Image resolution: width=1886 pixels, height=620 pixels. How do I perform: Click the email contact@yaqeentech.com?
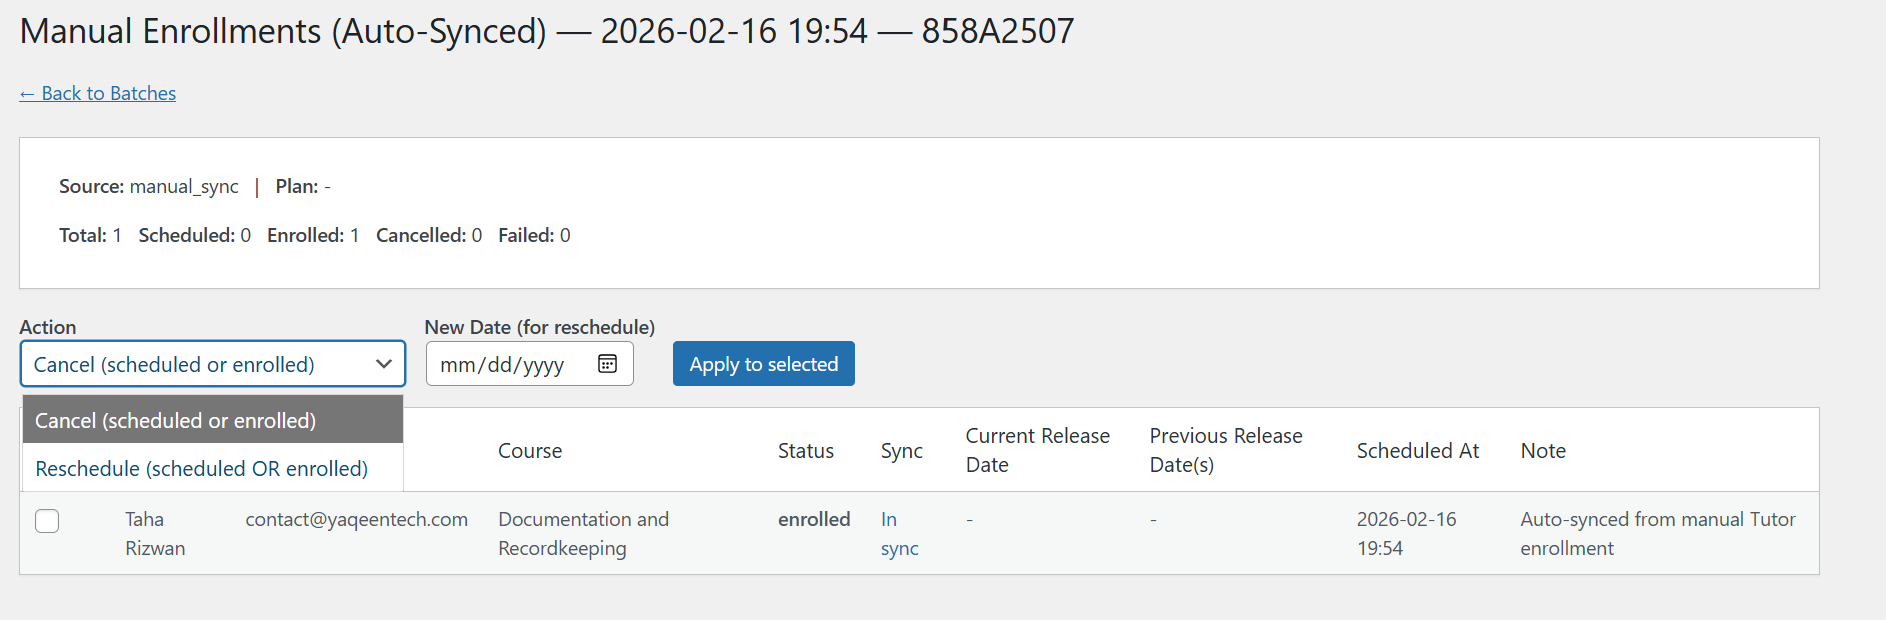tap(356, 519)
